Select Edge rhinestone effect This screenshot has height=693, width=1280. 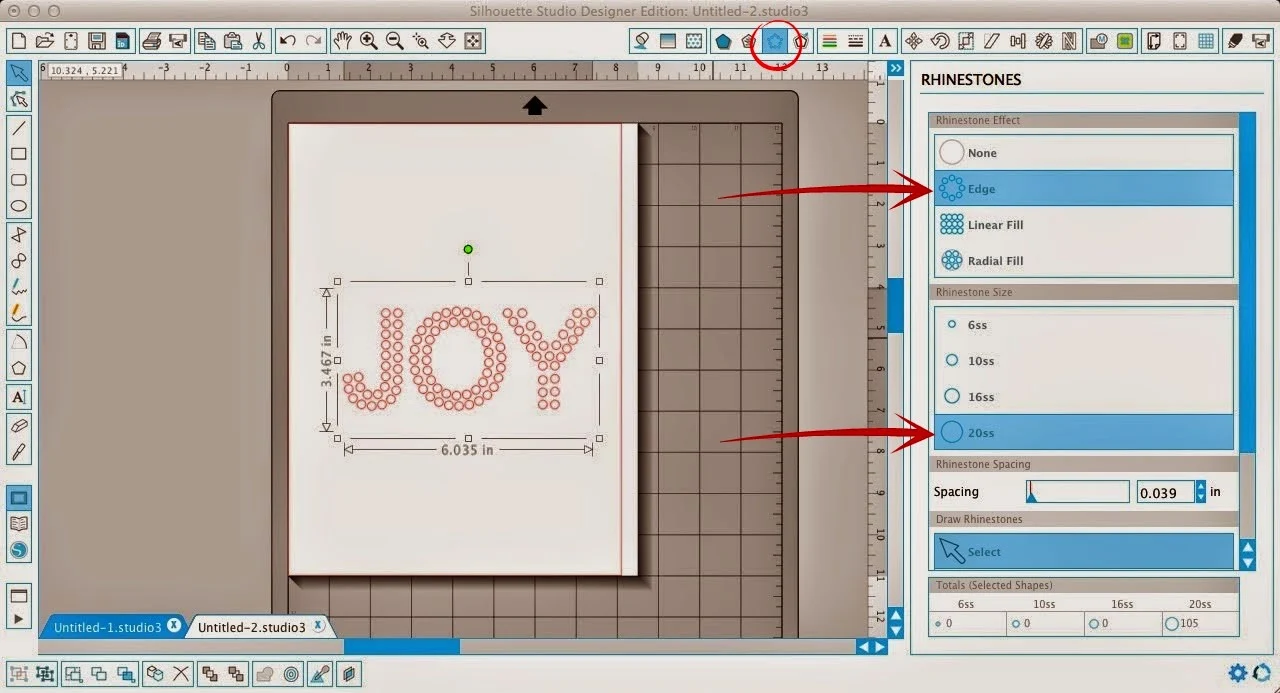1084,188
